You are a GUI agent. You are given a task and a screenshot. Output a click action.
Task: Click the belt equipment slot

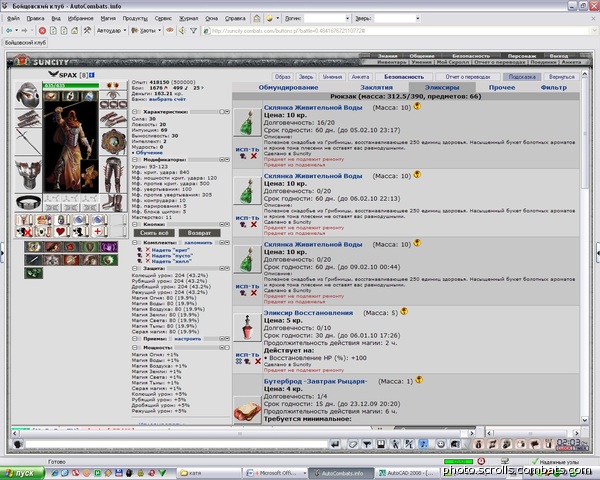tap(28, 202)
